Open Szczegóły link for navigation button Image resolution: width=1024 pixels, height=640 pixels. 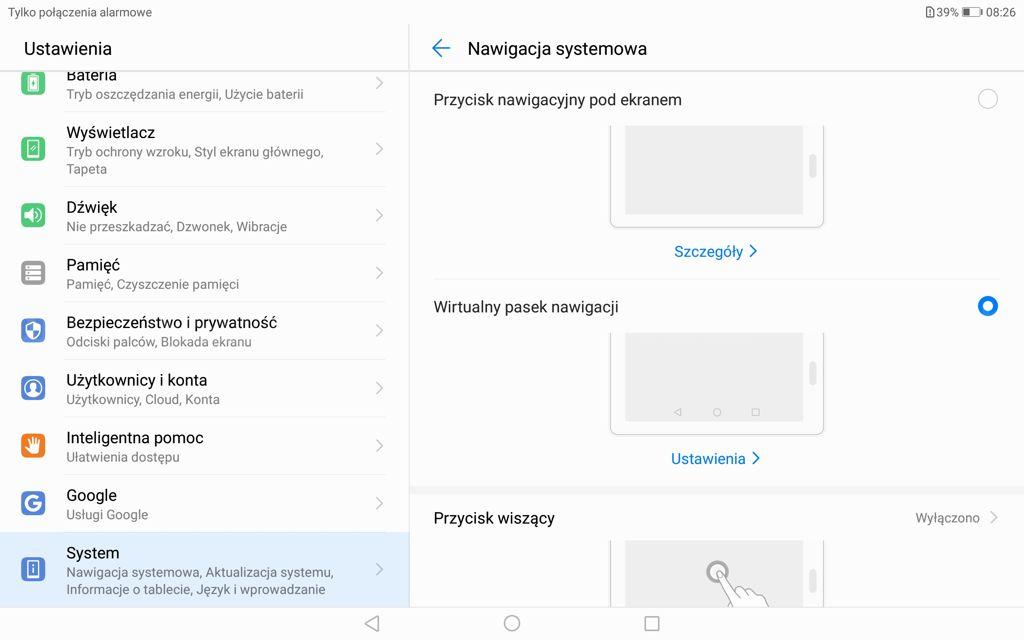(716, 251)
